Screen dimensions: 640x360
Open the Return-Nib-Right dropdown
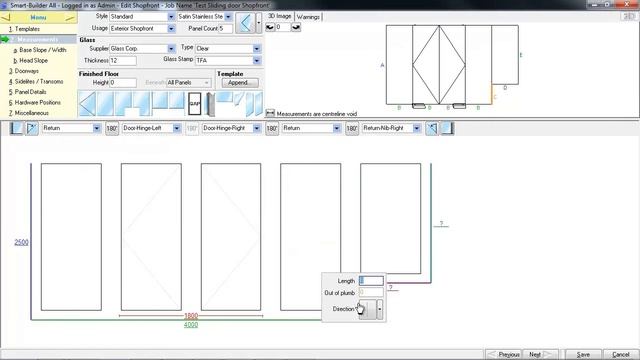416,128
